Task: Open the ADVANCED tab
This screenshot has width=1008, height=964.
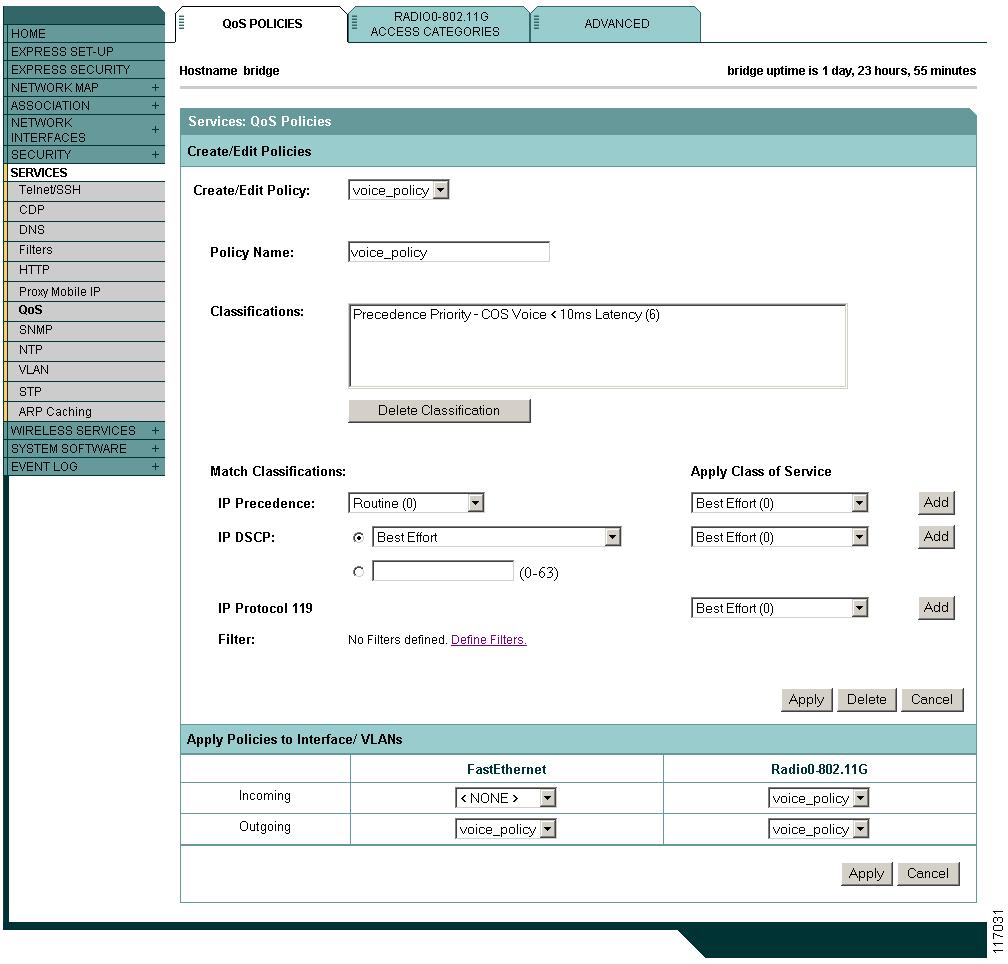Action: pyautogui.click(x=616, y=24)
